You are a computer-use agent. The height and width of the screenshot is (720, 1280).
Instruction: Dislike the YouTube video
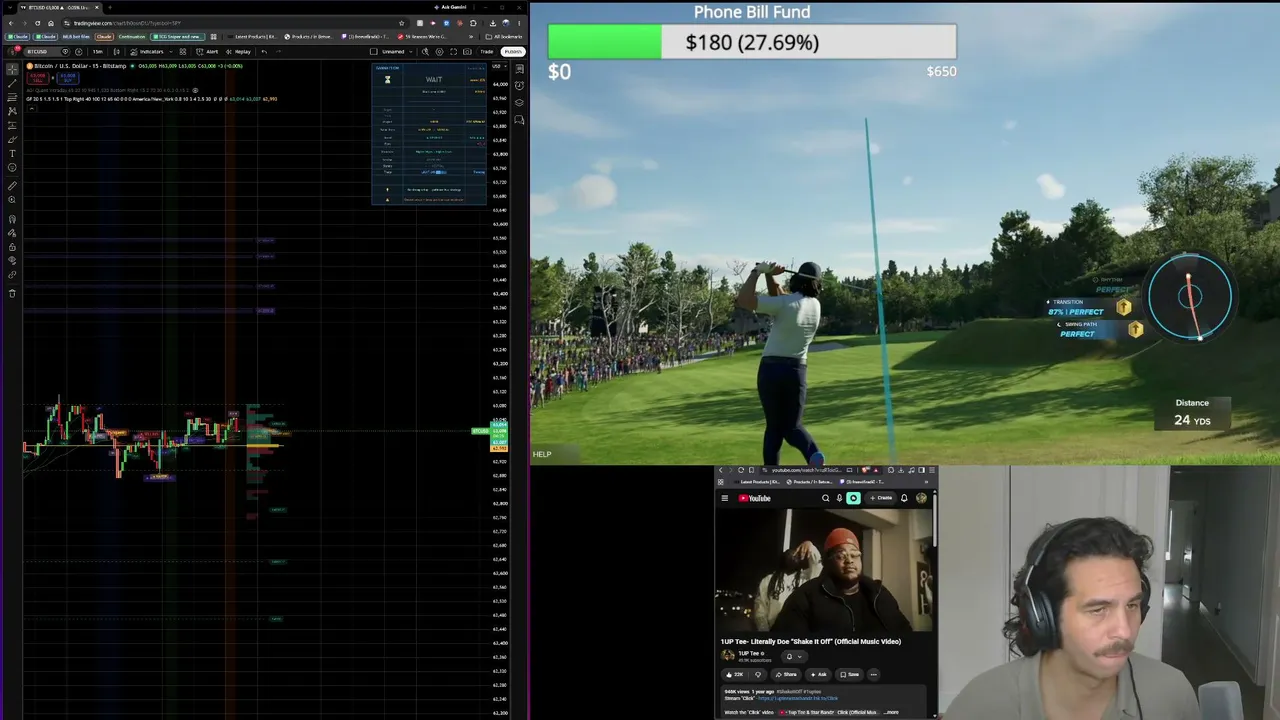(x=758, y=674)
